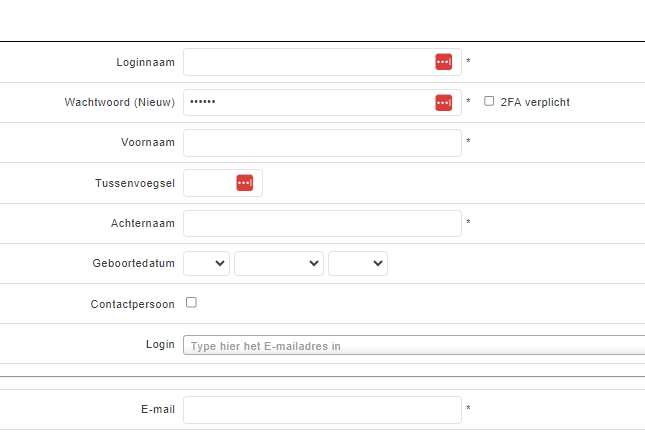Enable the 2FA verplicht checkbox
Viewport: 645px width, 436px height.
tap(489, 101)
